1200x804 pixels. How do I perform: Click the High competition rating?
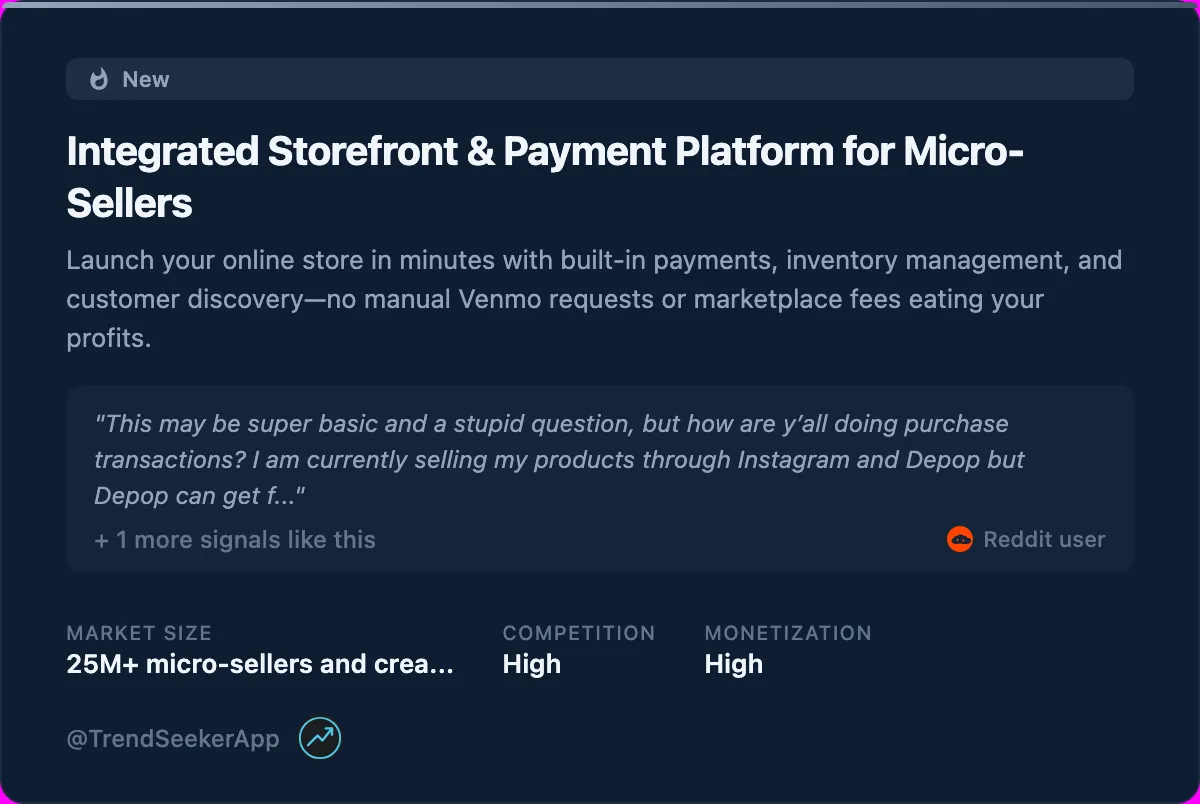pos(531,663)
